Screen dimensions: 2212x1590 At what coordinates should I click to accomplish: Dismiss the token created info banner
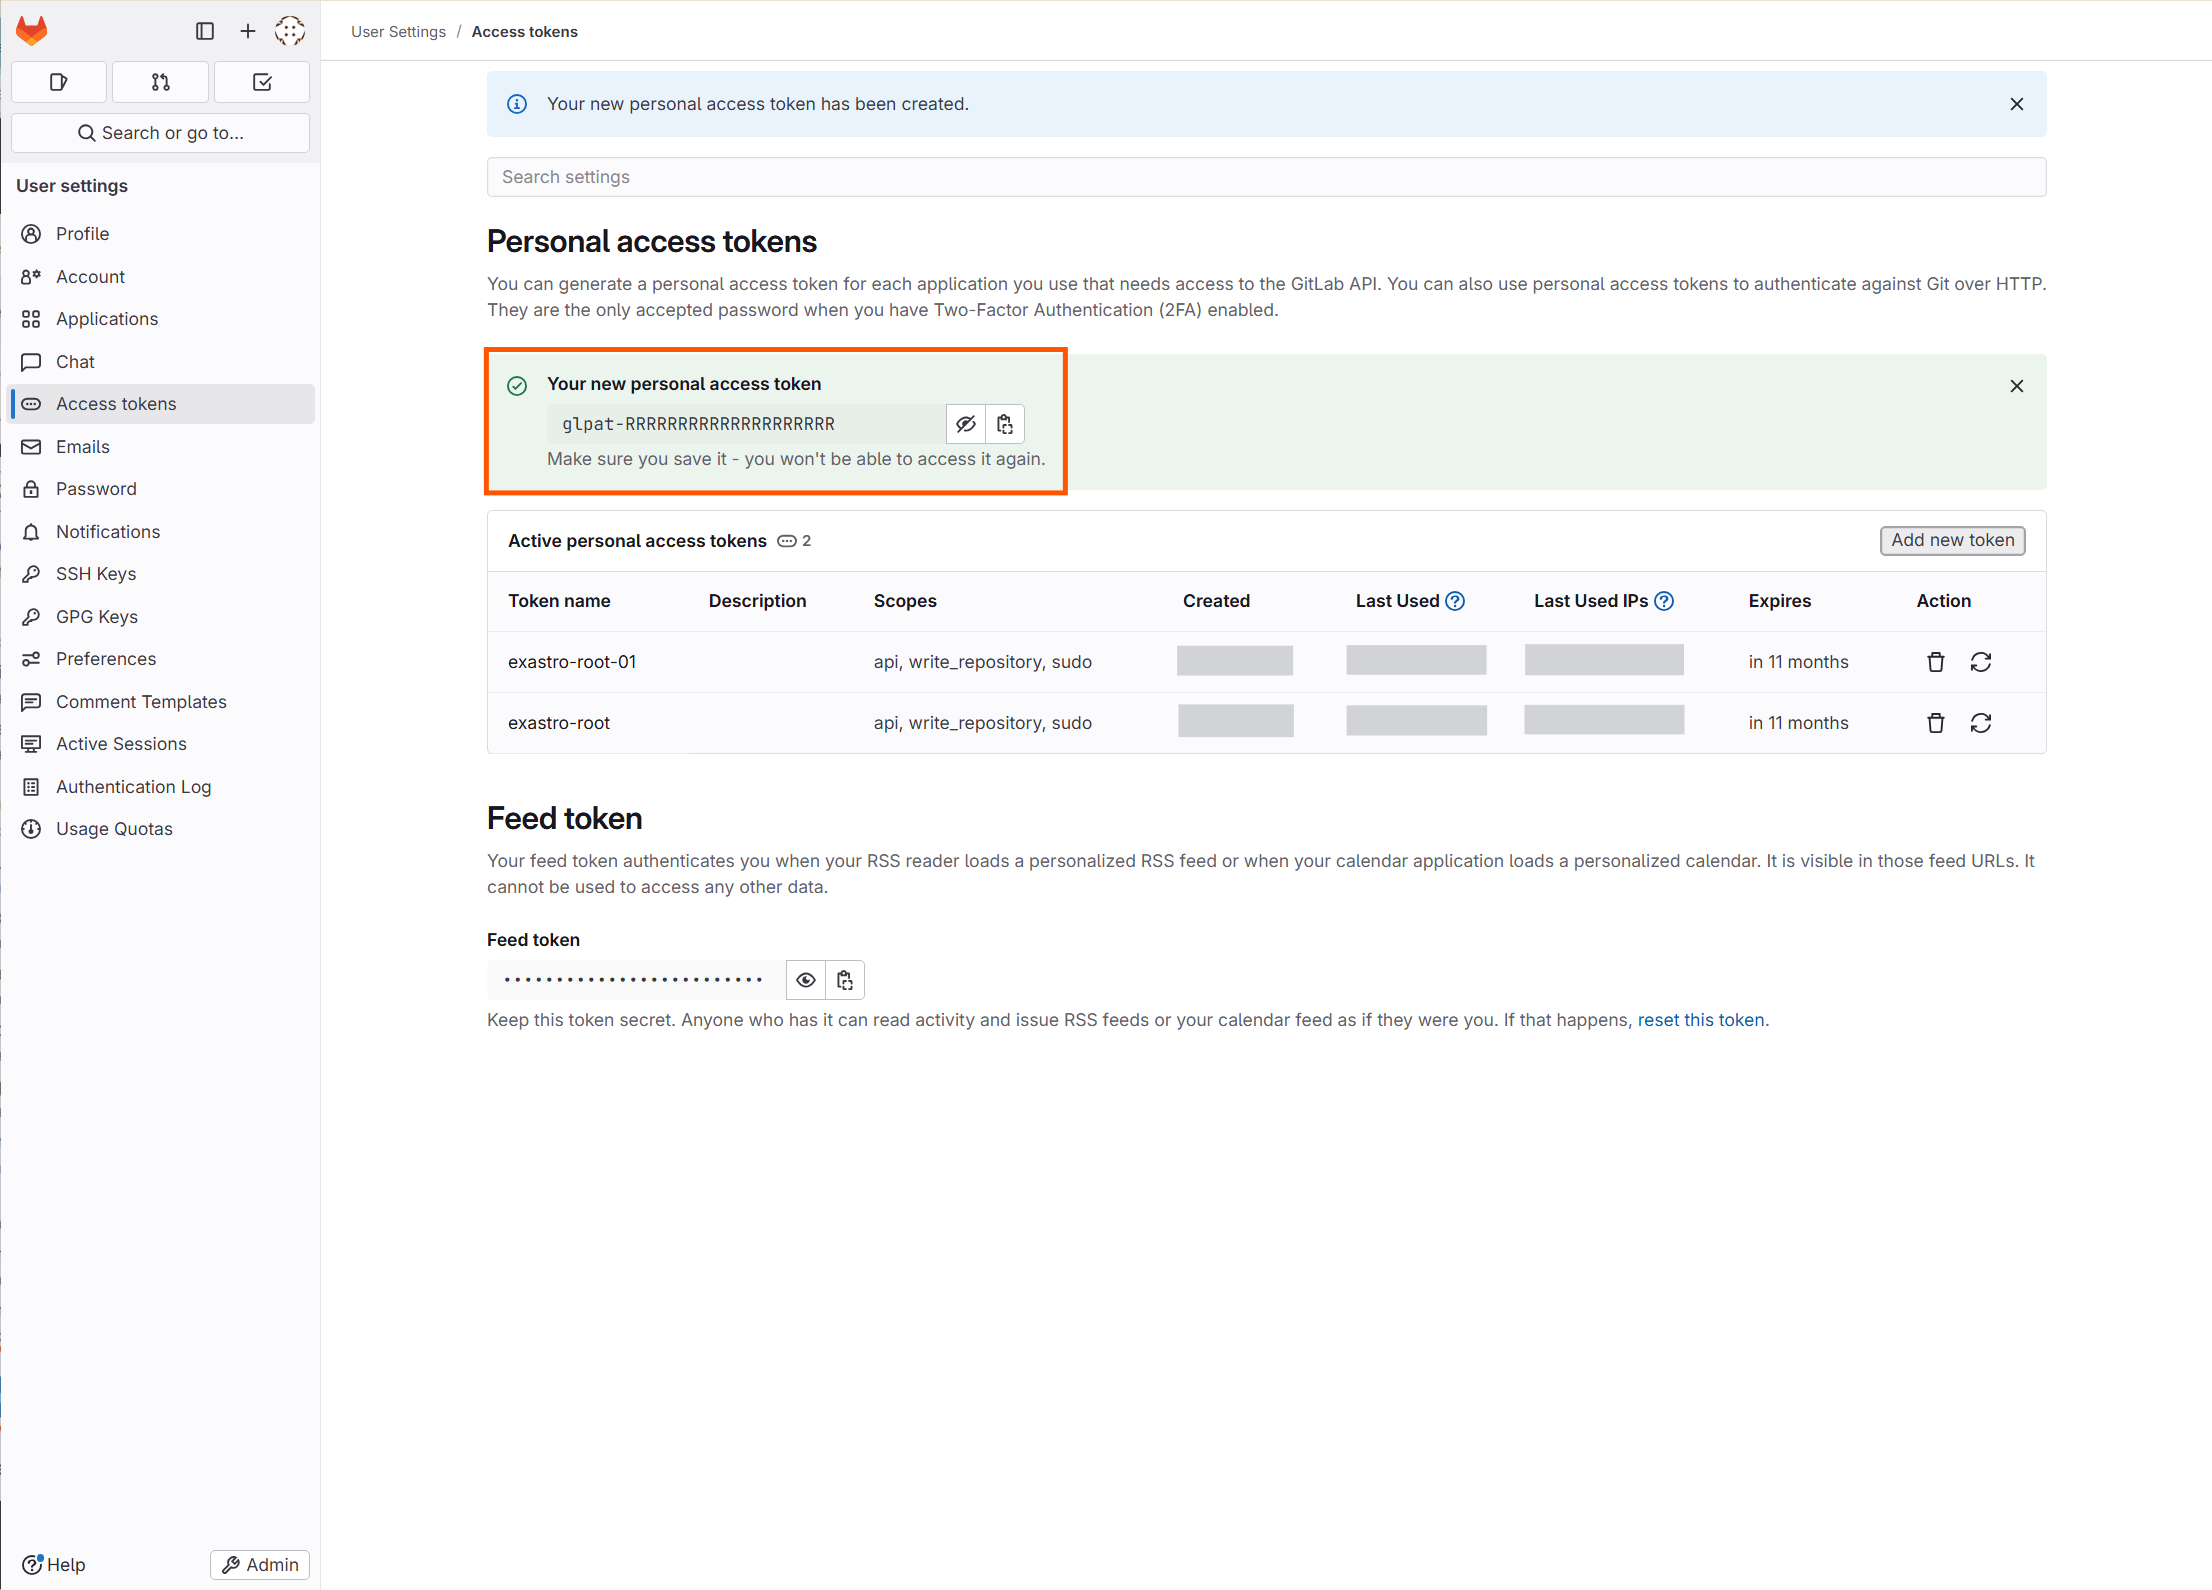pyautogui.click(x=2017, y=104)
